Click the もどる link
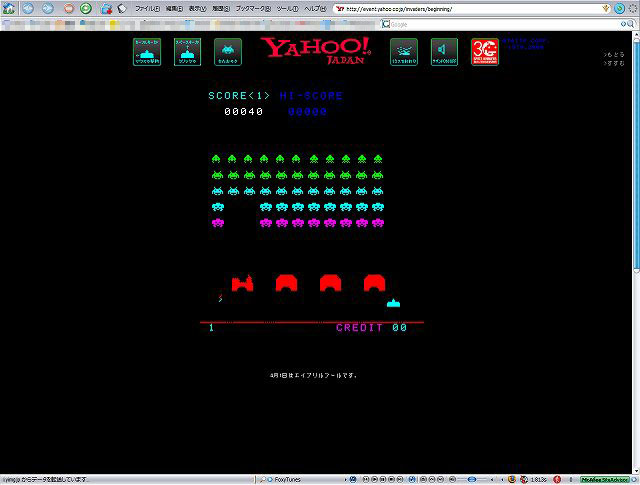The height and width of the screenshot is (485, 640). (614, 54)
